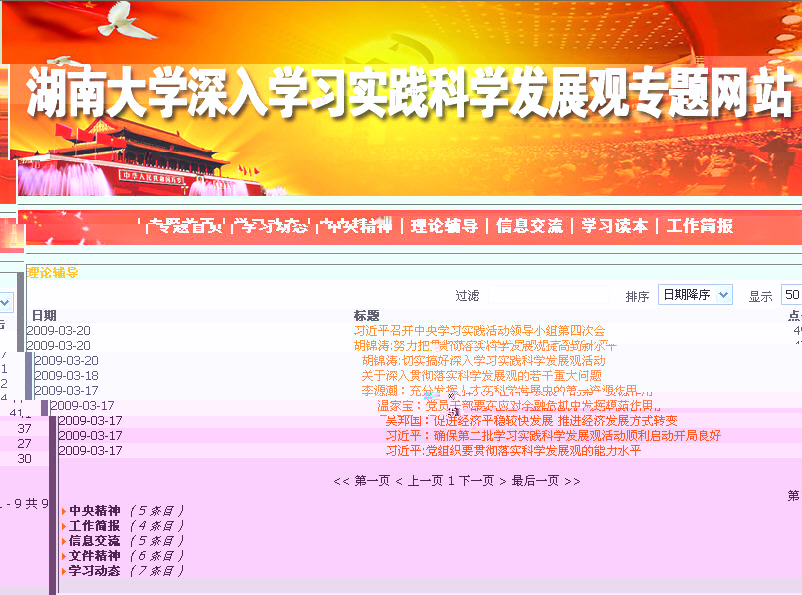Open article 习近平:党组织要贯彻落实科学发展观的能力水平
Image resolution: width=802 pixels, height=595 pixels.
[513, 451]
